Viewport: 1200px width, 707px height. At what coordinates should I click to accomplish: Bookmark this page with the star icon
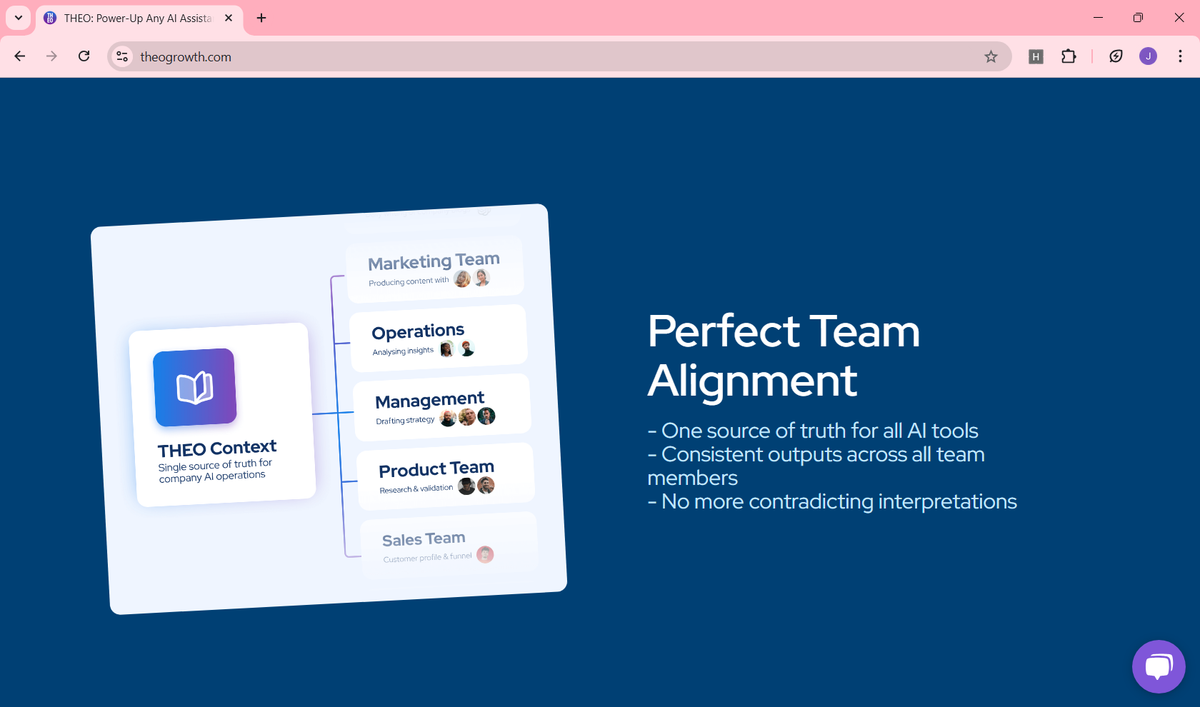(991, 57)
